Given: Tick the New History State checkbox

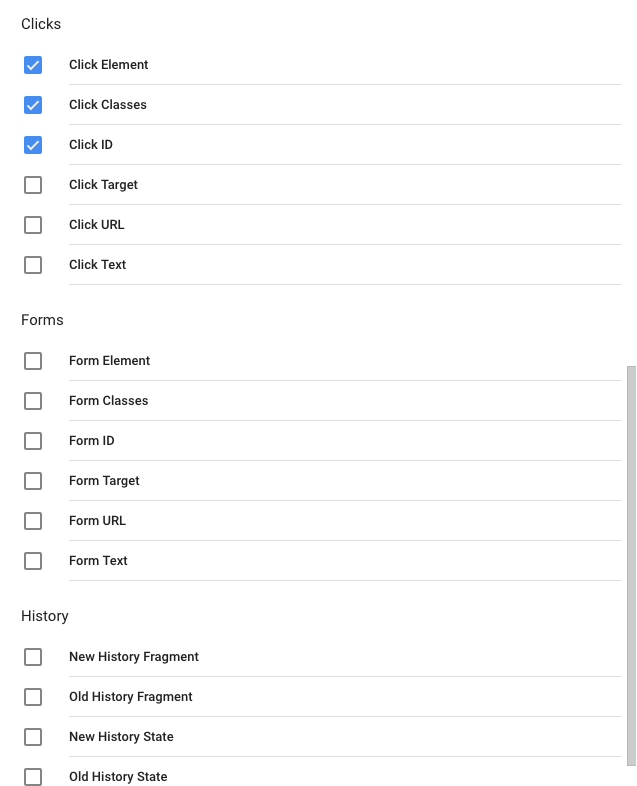Looking at the screenshot, I should (33, 737).
